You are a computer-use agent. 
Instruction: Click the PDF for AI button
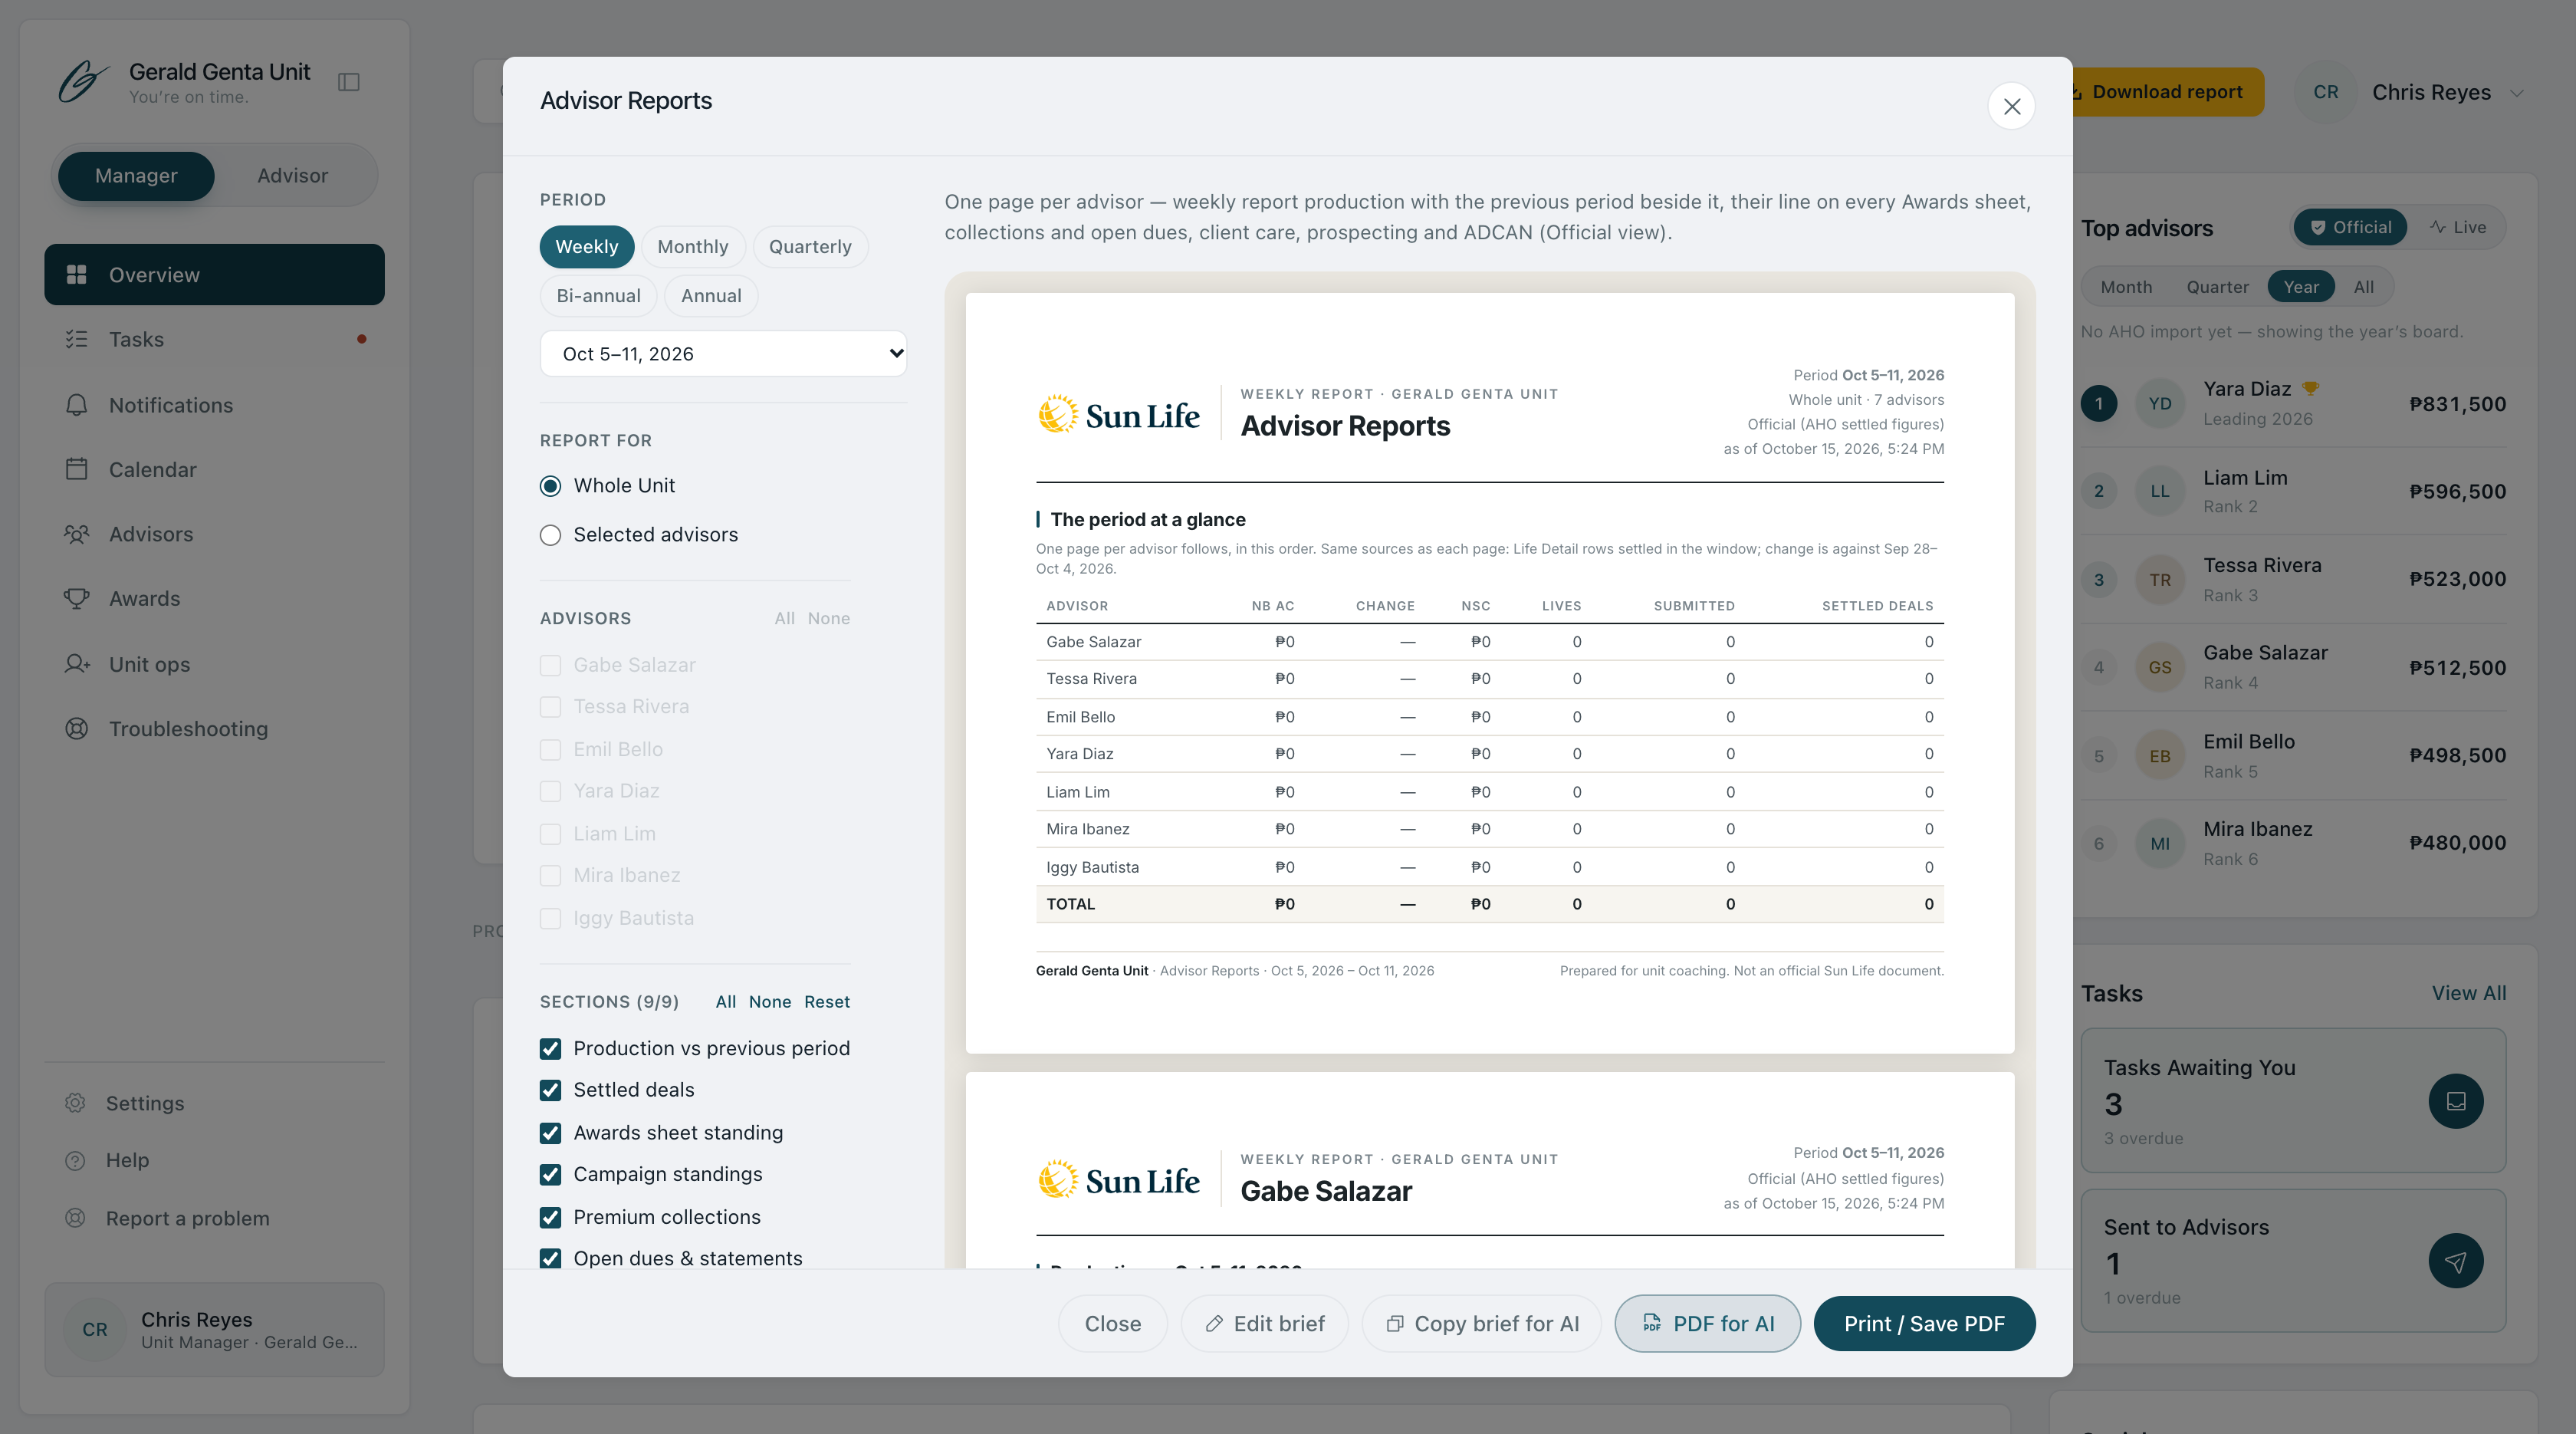point(1708,1324)
